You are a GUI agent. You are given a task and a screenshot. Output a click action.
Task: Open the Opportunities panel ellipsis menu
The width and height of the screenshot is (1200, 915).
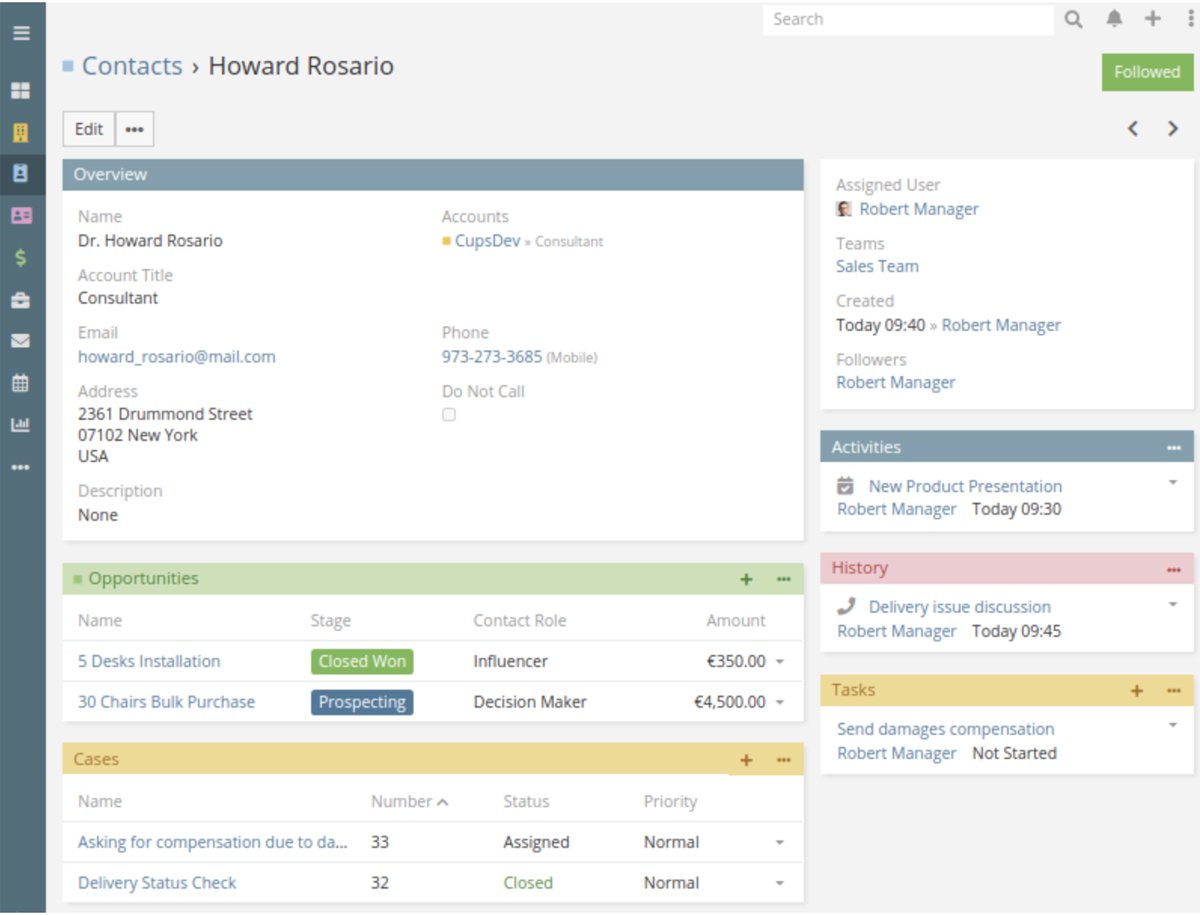coord(784,579)
